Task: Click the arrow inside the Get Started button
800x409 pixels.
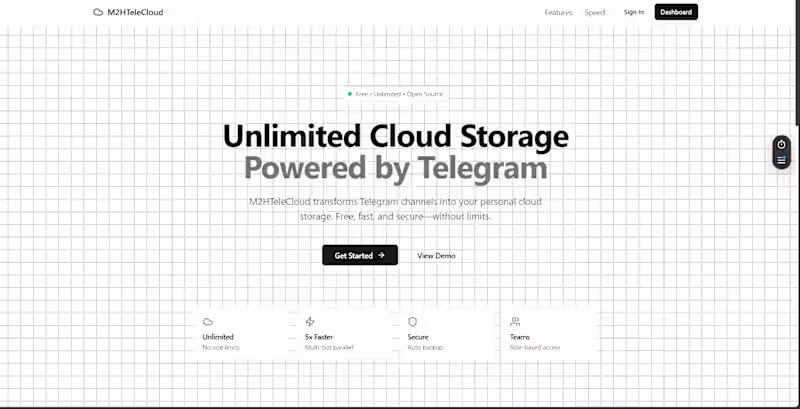Action: (381, 255)
